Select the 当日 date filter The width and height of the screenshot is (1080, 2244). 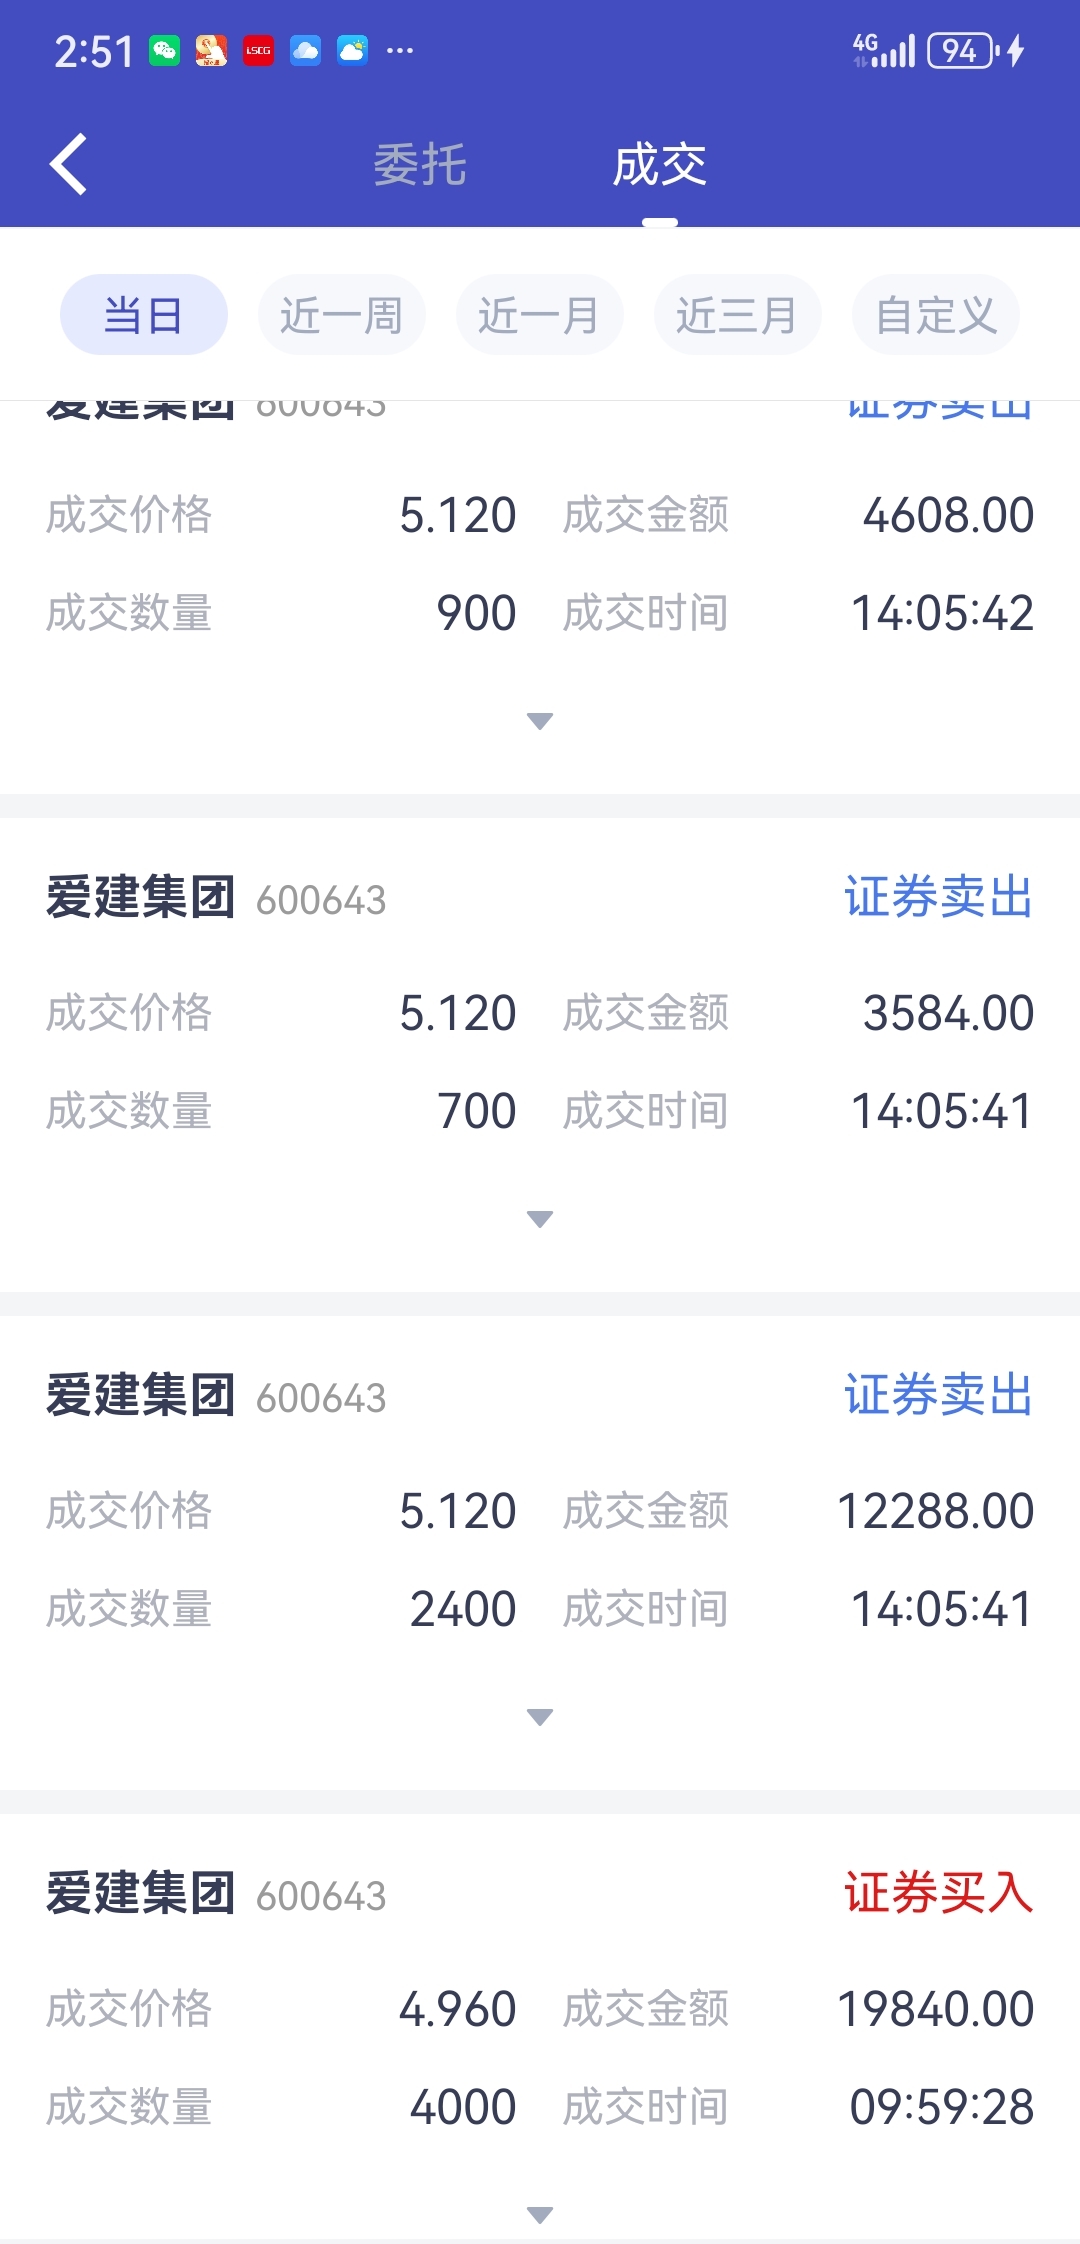[x=143, y=315]
